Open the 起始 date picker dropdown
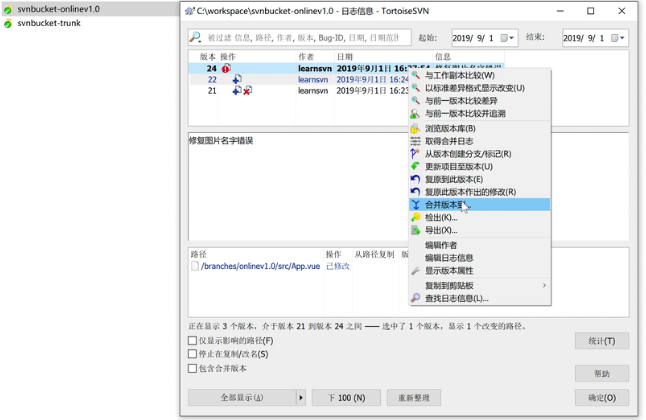 [x=507, y=38]
